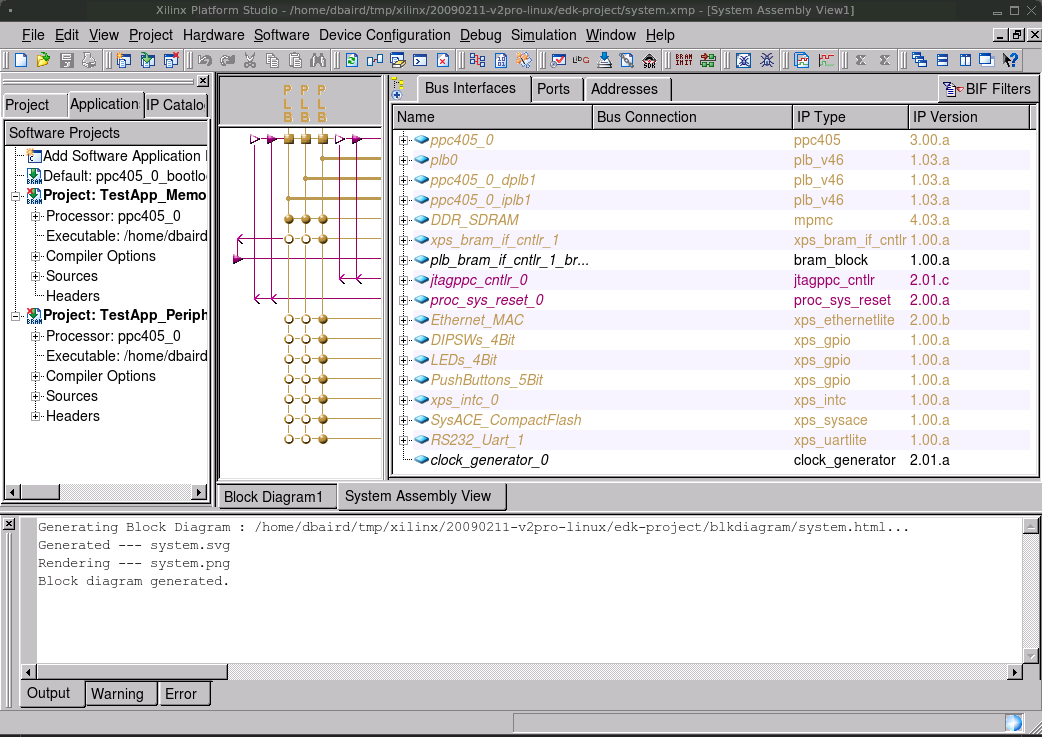Collapse Project: TestApp_Memory tree node
The image size is (1042, 737).
[x=16, y=196]
